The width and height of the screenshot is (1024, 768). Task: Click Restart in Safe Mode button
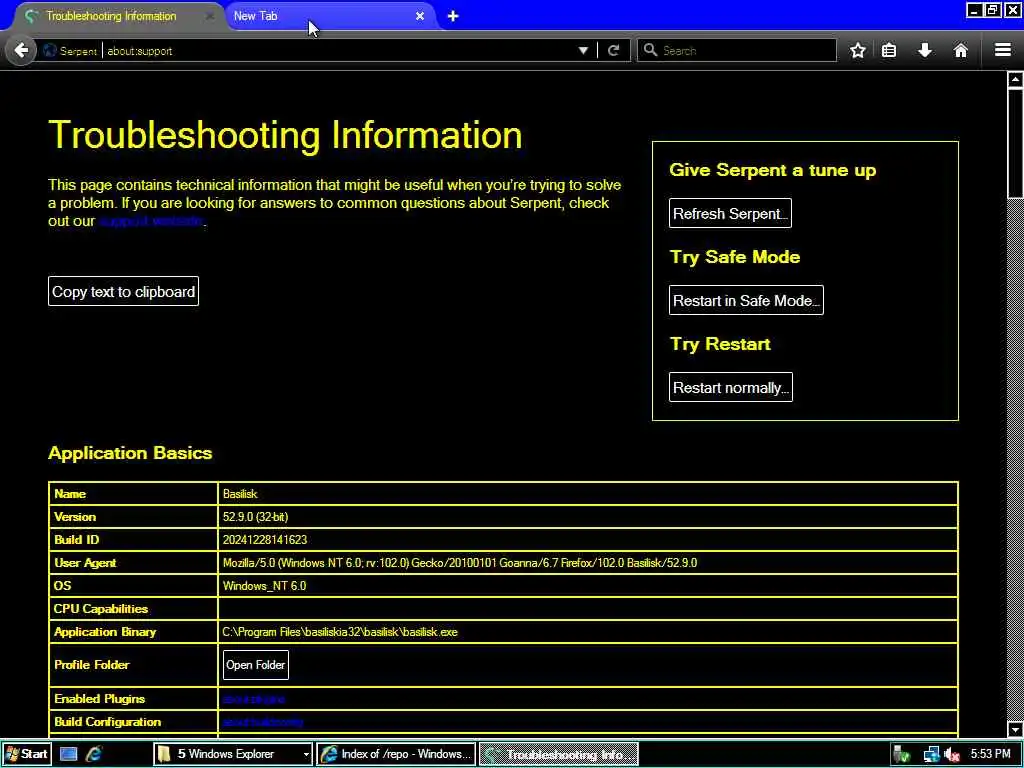point(746,300)
